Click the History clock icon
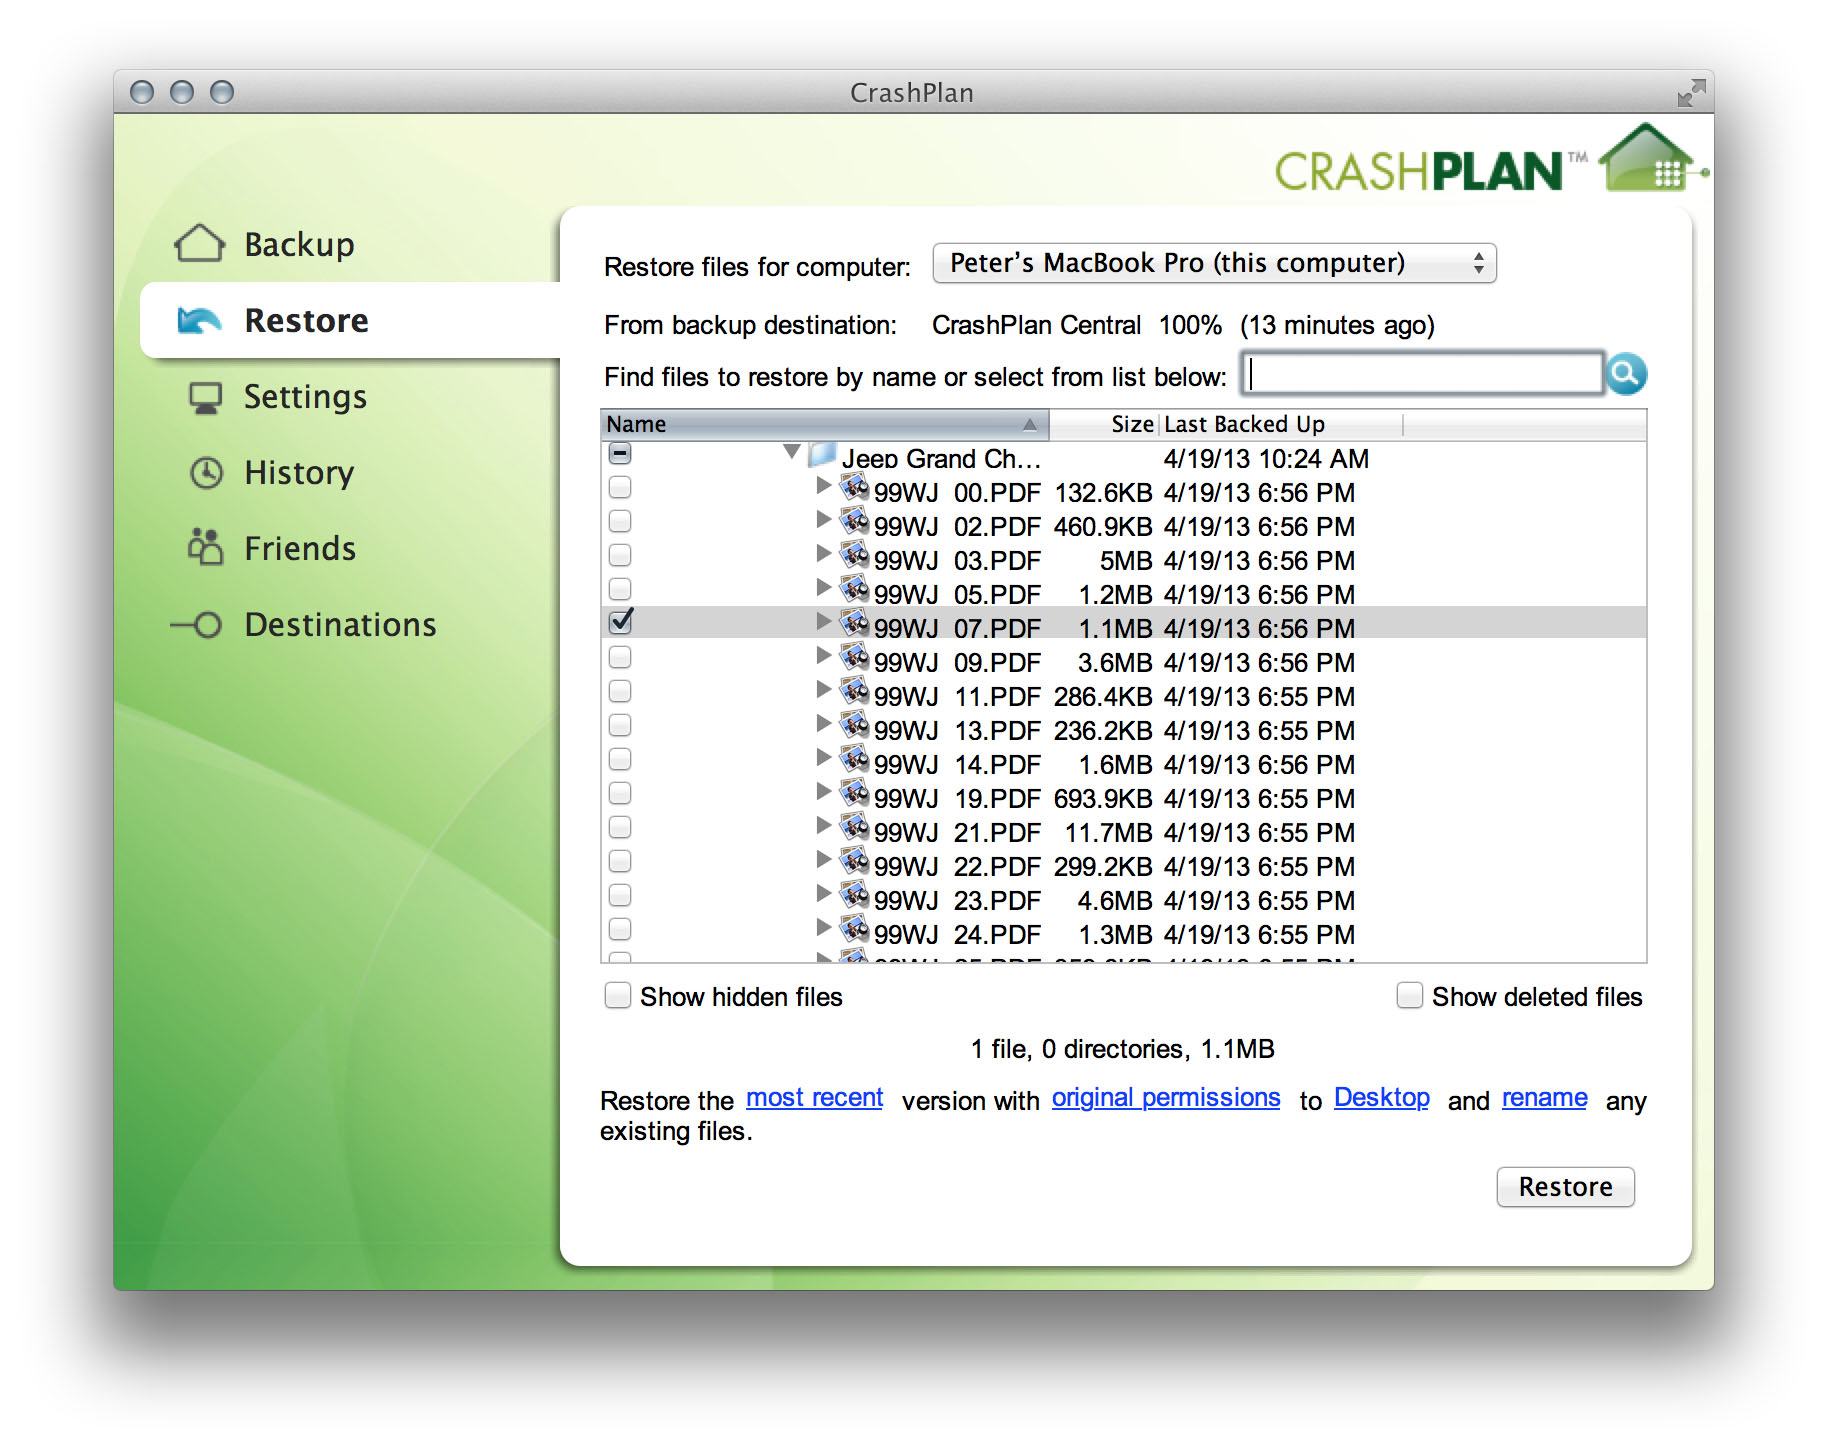Screen dimensions: 1828x1448 207,472
